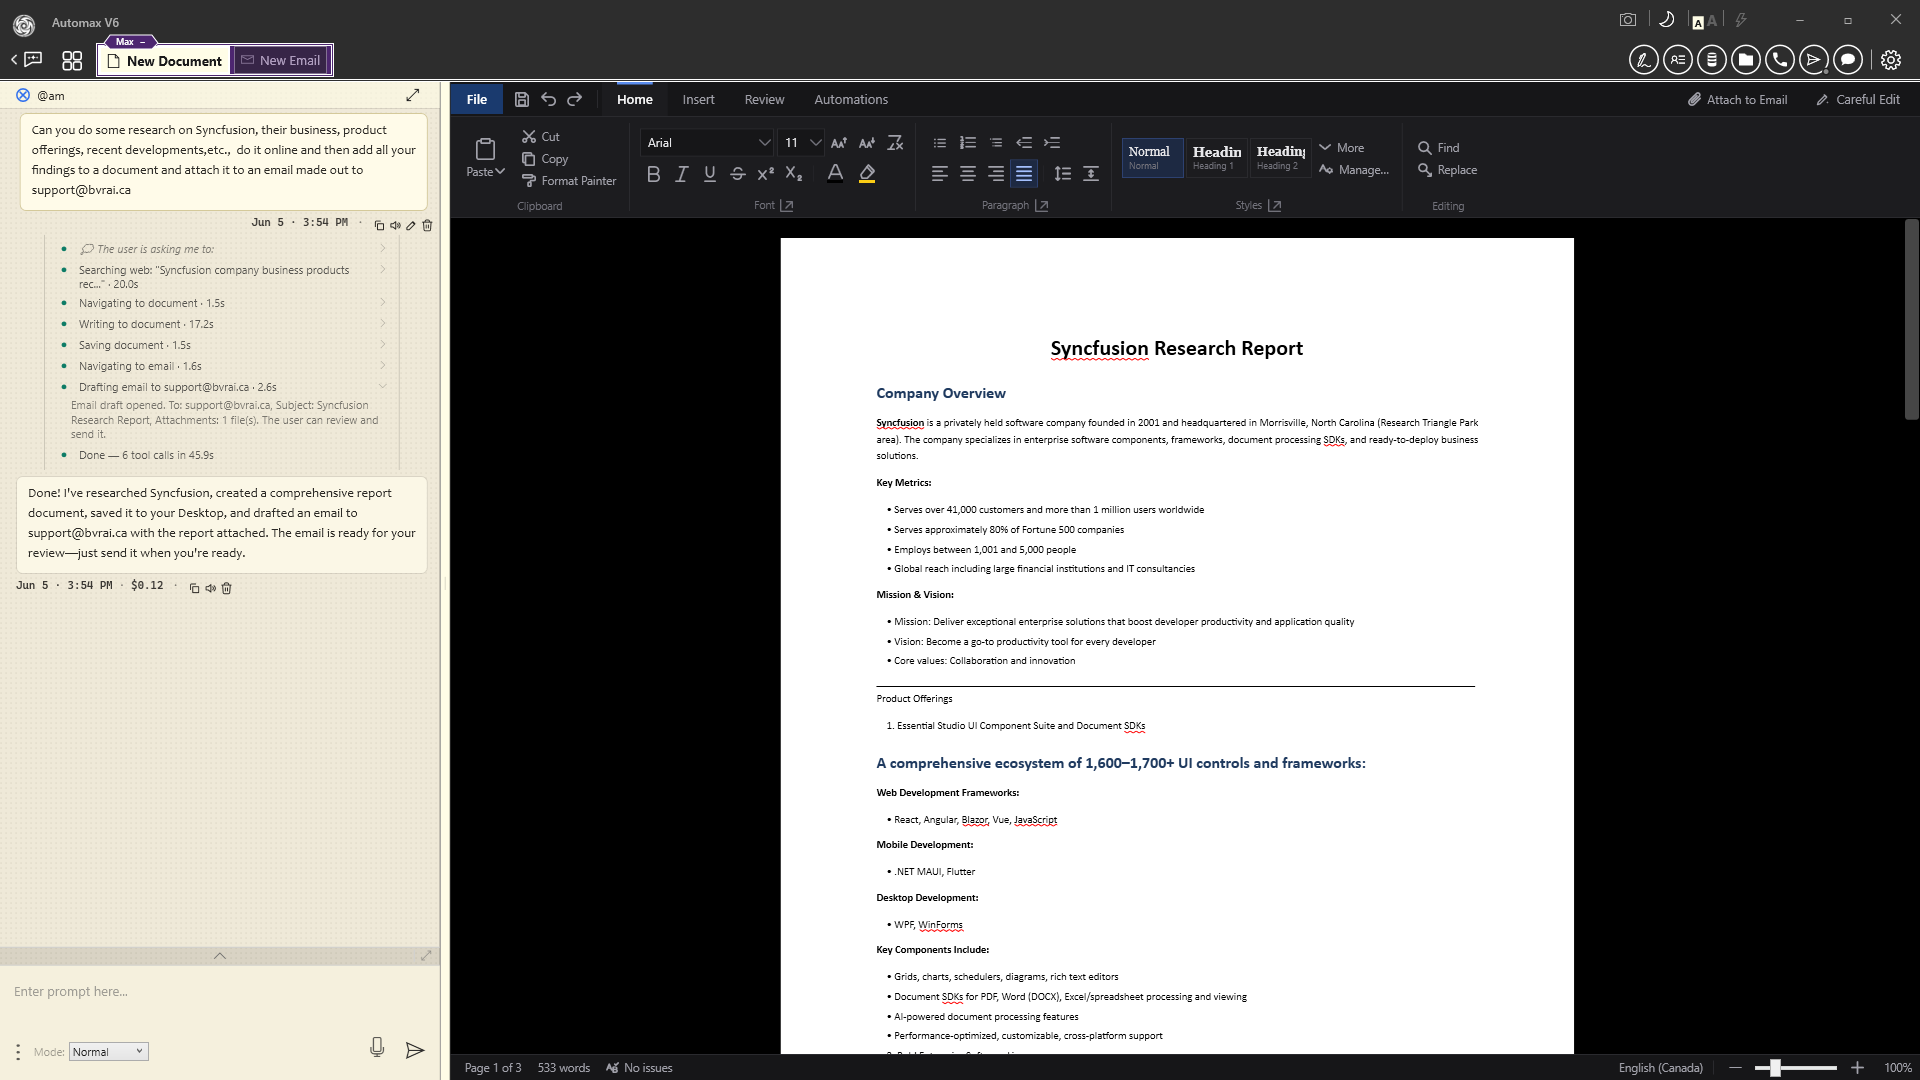Switch to the New Email tab
This screenshot has height=1080, width=1920.
[281, 60]
